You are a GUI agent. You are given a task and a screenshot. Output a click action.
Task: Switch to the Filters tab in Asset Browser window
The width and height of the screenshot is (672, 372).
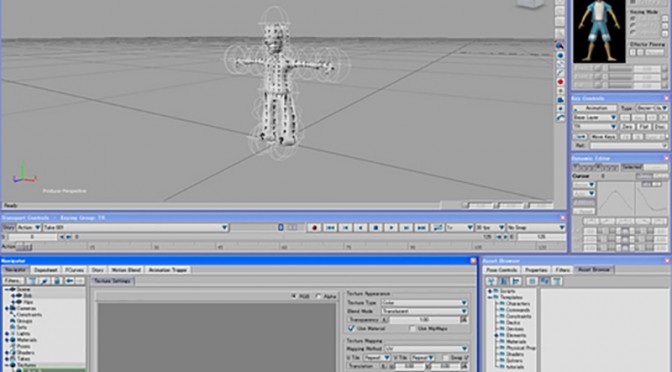click(x=562, y=270)
